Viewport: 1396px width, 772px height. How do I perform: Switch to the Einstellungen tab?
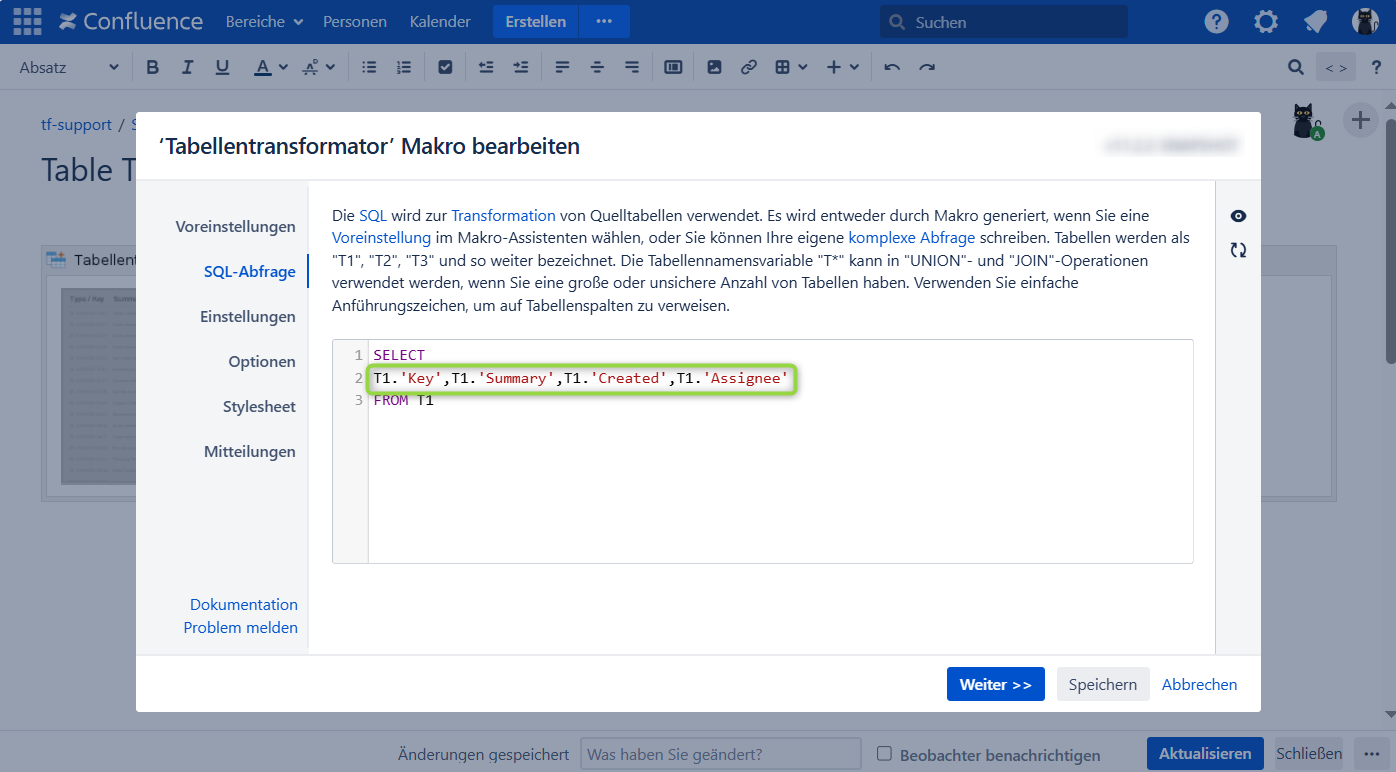[247, 317]
